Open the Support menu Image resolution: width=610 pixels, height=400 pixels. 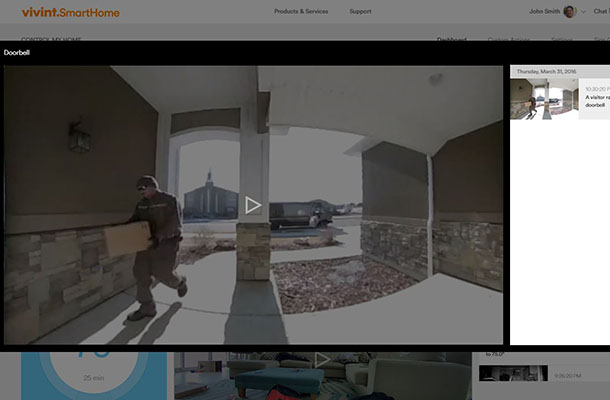360,12
